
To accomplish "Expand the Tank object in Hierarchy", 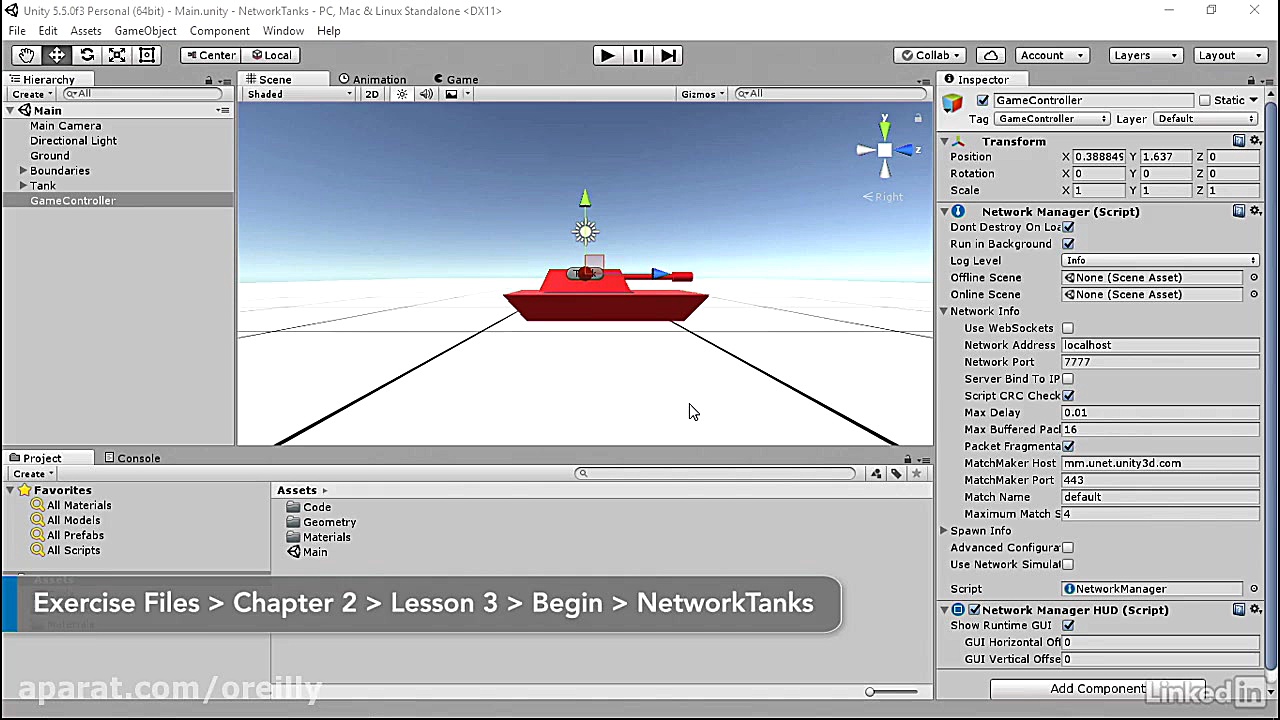I will pos(23,186).
